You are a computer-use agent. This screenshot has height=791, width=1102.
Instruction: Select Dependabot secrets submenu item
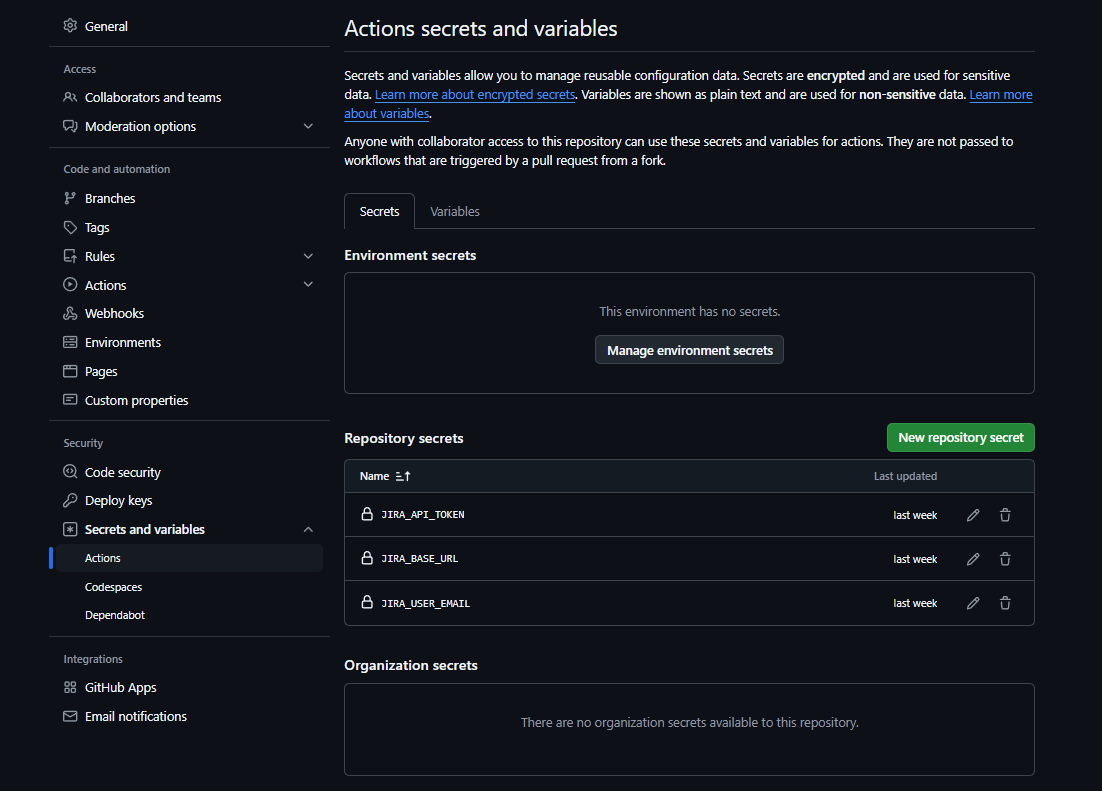coord(115,615)
